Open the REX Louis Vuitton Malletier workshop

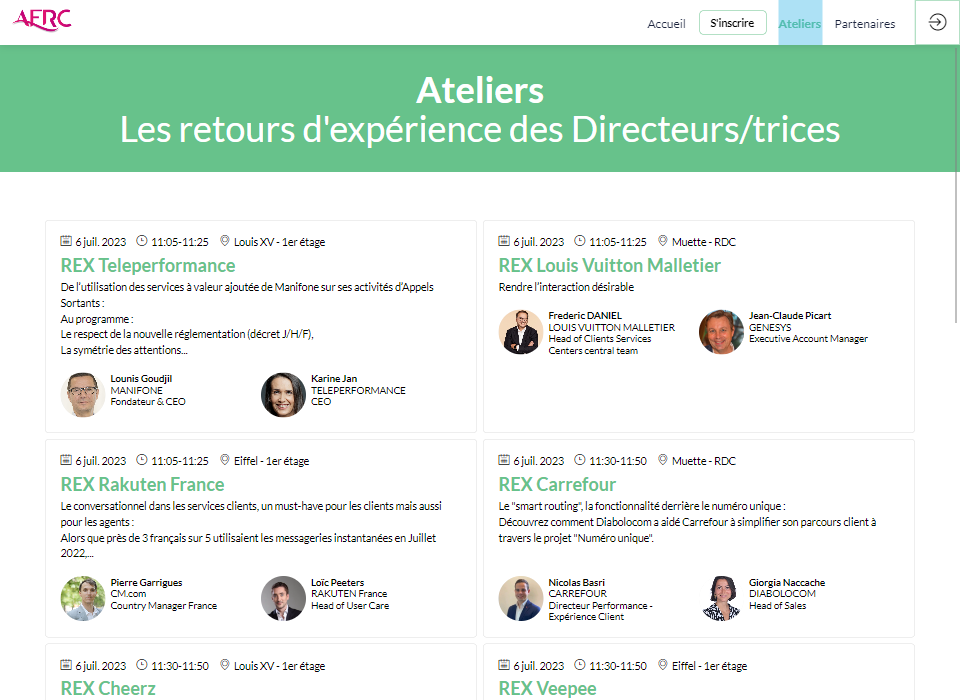click(x=609, y=265)
